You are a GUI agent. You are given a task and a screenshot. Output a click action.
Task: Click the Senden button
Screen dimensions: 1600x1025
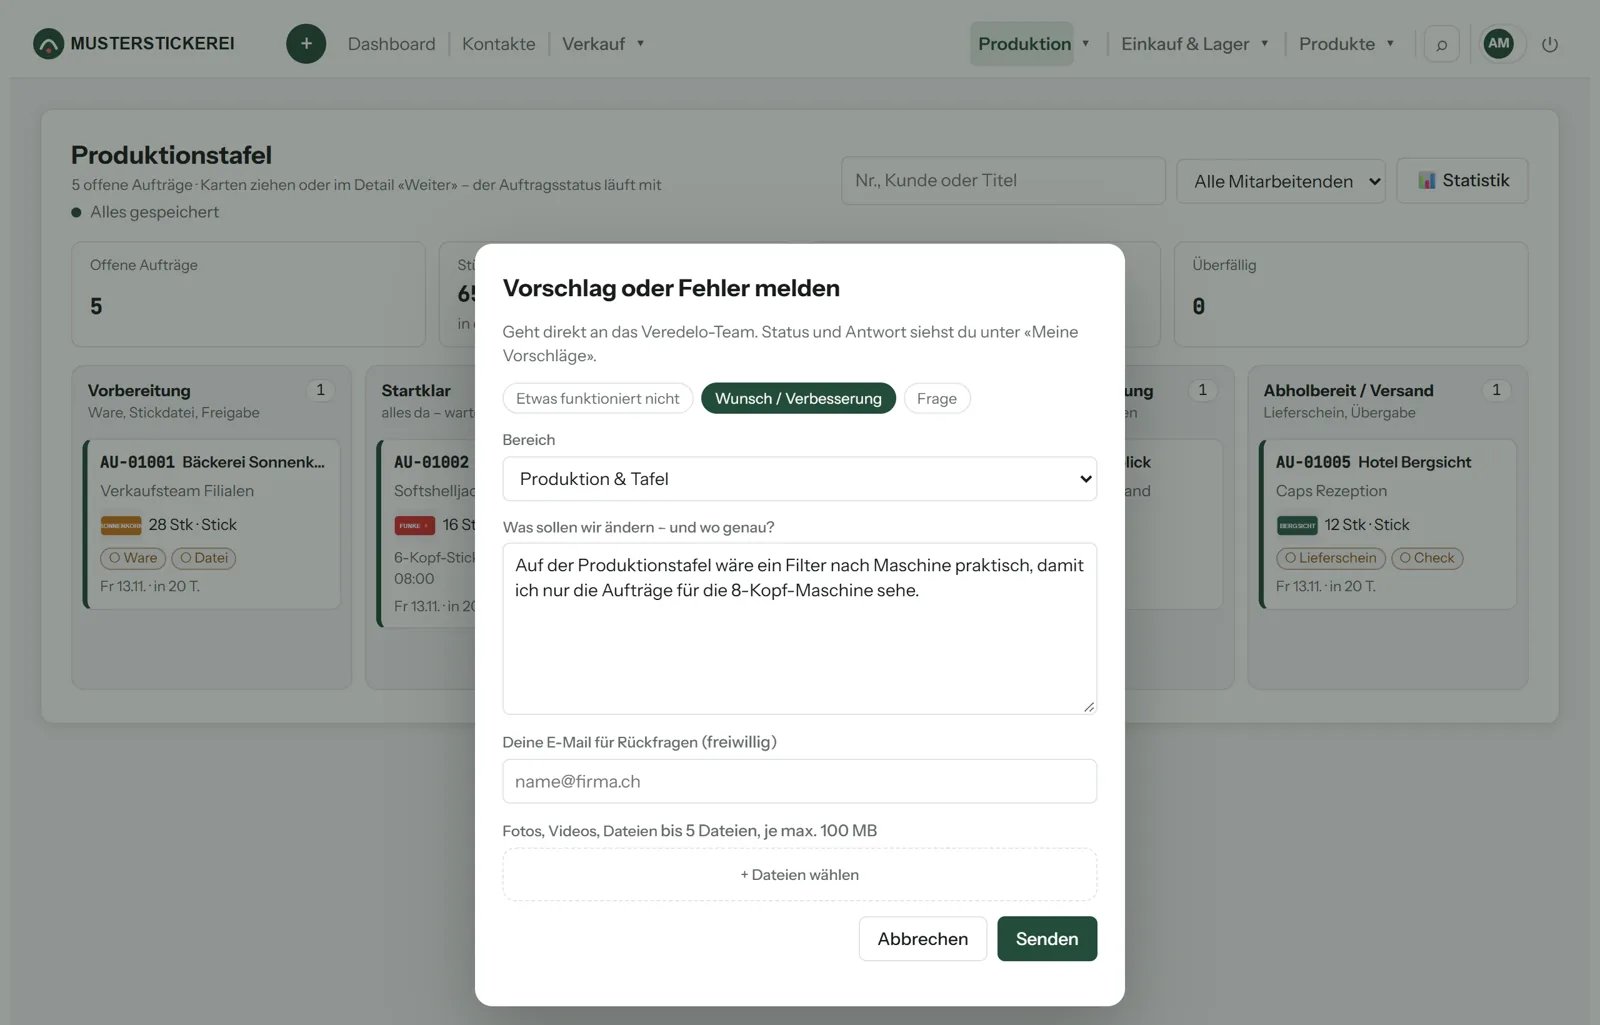[1047, 939]
